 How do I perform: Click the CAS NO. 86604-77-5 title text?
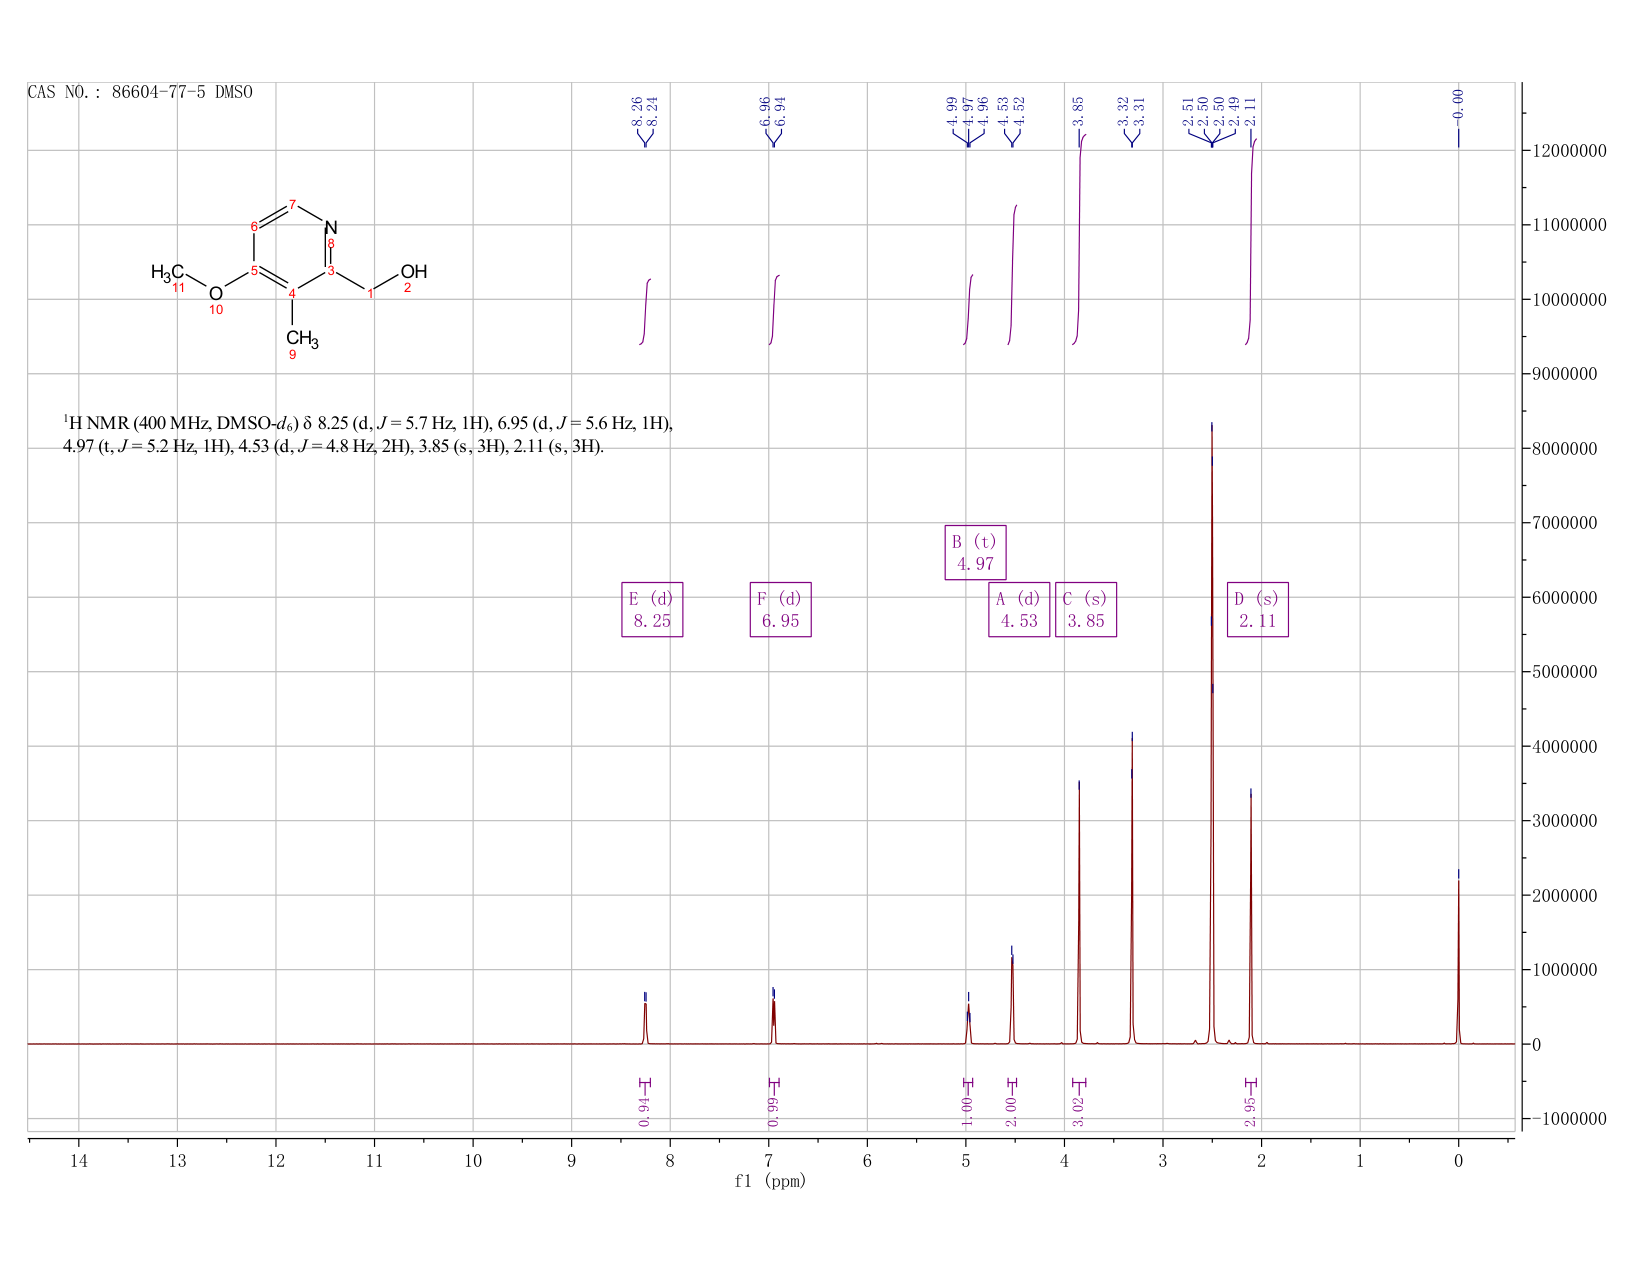click(140, 93)
